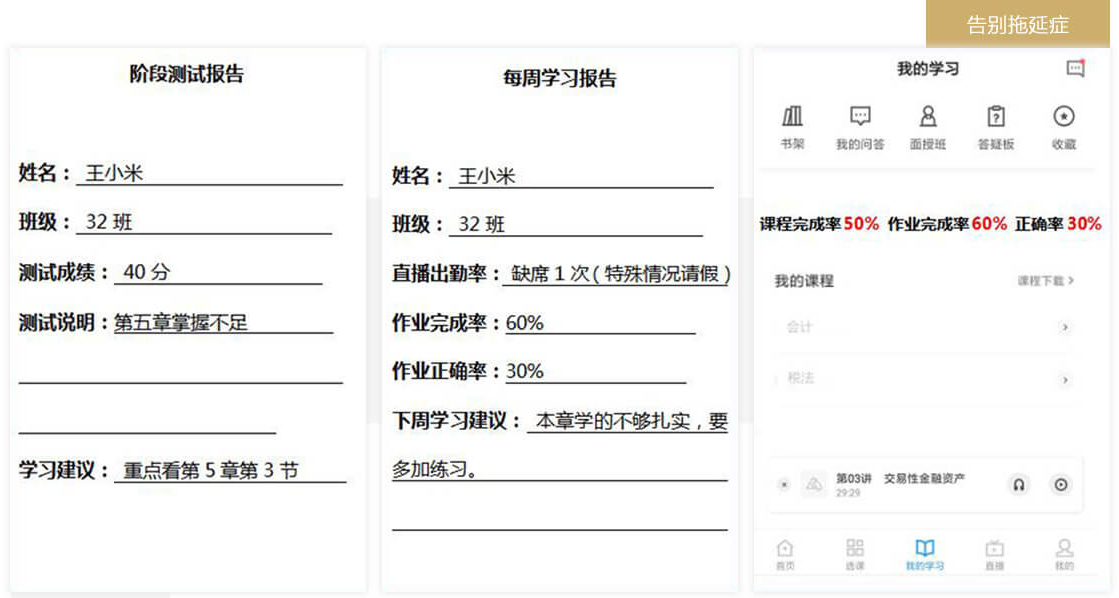Open the messages icon at top right

click(1076, 68)
